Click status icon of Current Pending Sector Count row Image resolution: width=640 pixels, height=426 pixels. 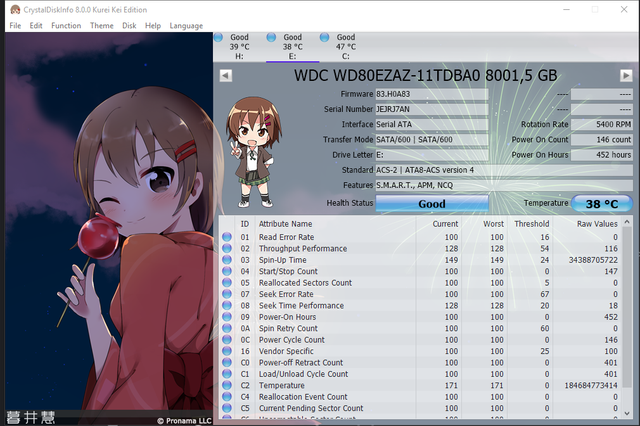pyautogui.click(x=227, y=408)
